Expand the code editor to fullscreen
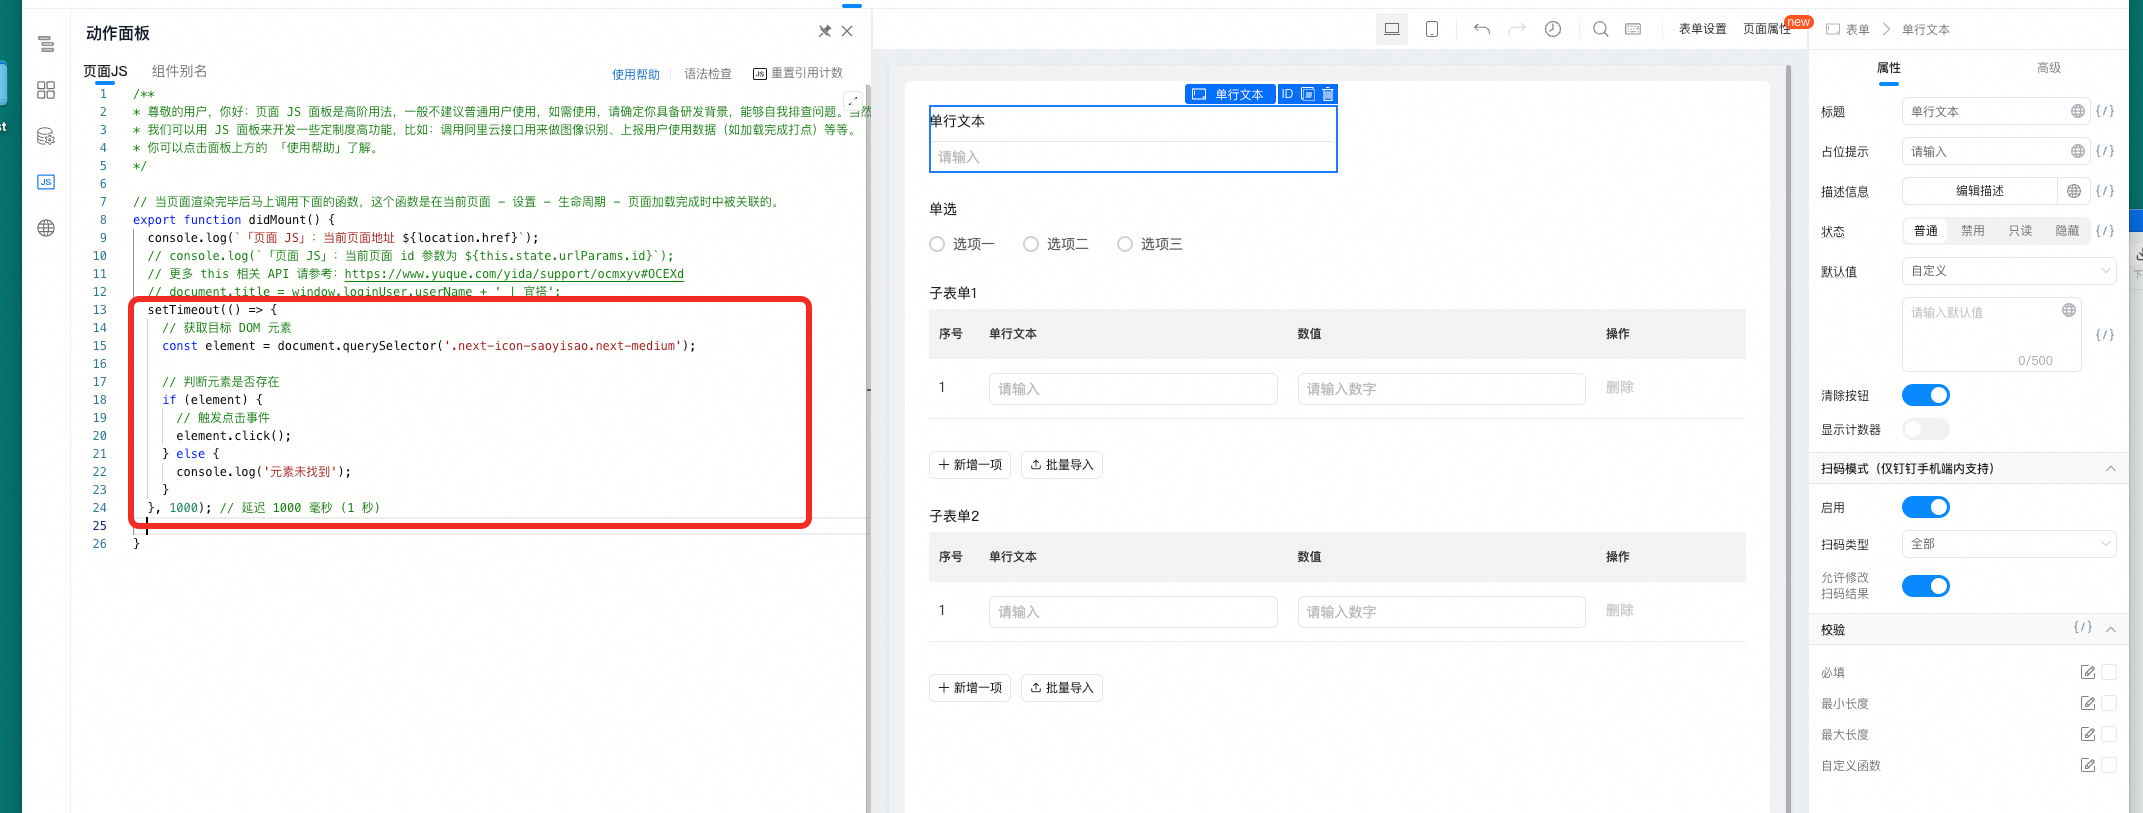2143x813 pixels. click(x=852, y=100)
